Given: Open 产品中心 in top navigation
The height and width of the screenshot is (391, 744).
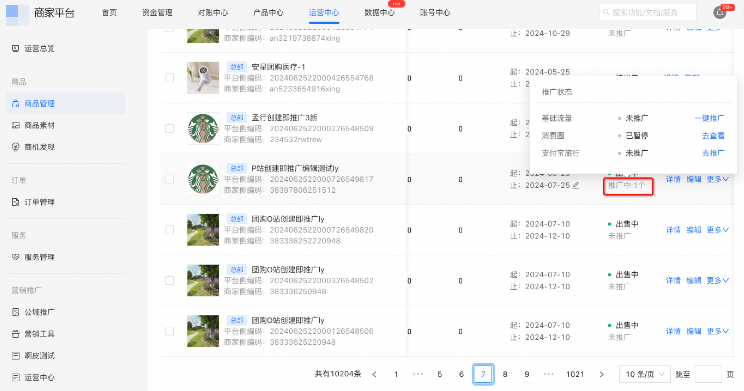Looking at the screenshot, I should coord(269,13).
